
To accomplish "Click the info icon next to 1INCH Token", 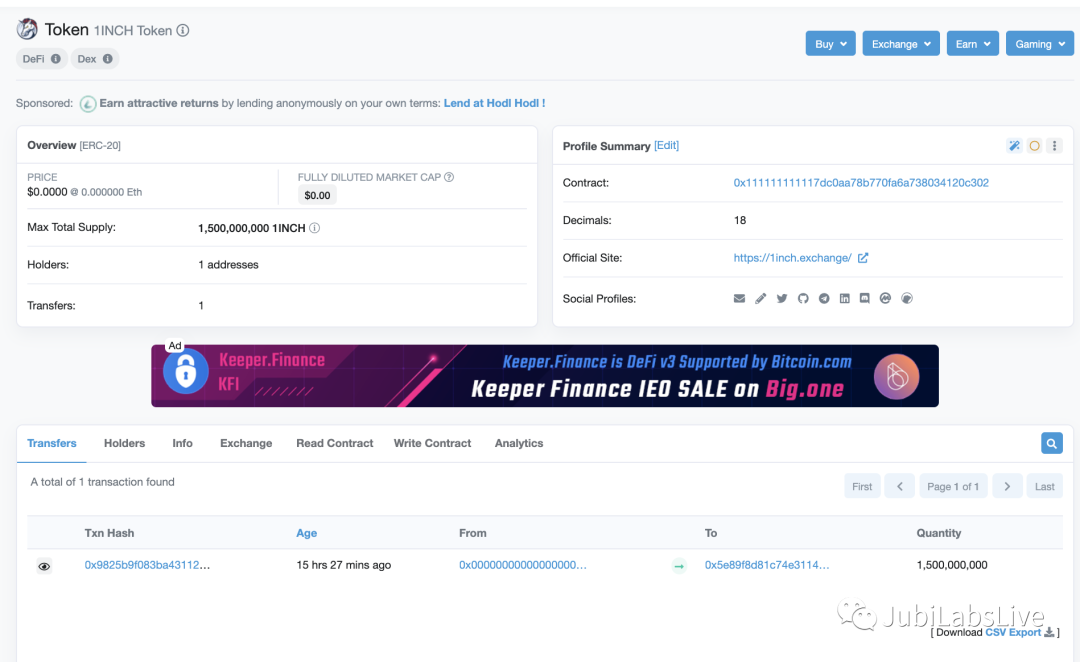I will click(x=183, y=31).
